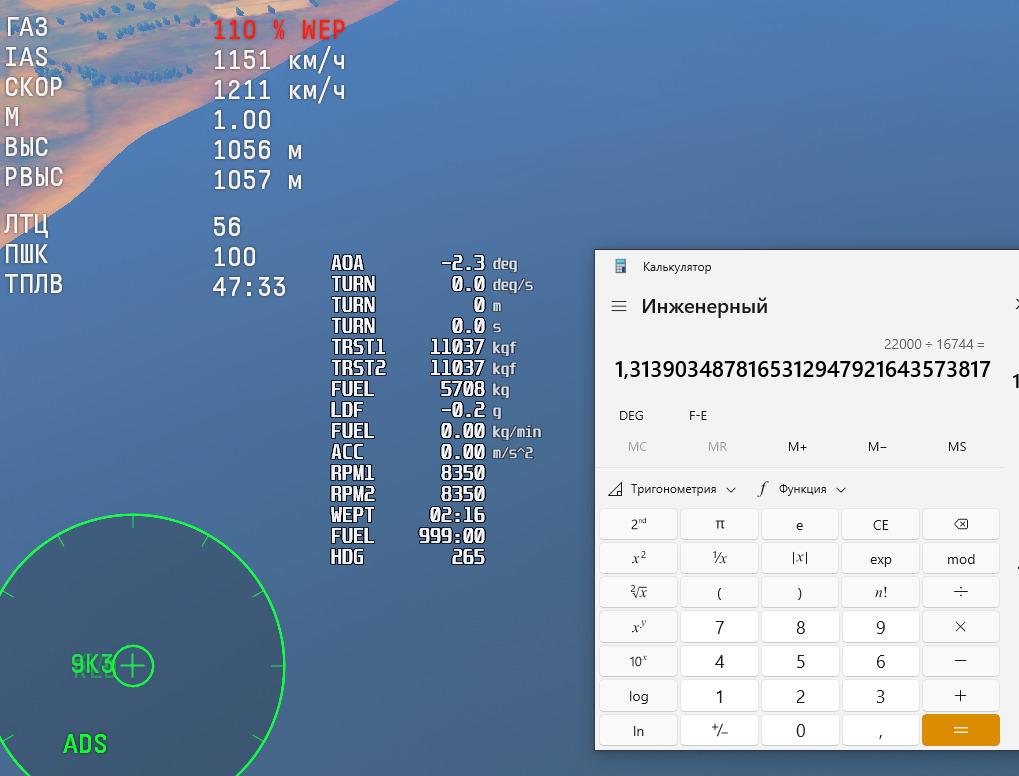Toggle F-E scientific notation
Screen dimensions: 1019x776
point(698,415)
